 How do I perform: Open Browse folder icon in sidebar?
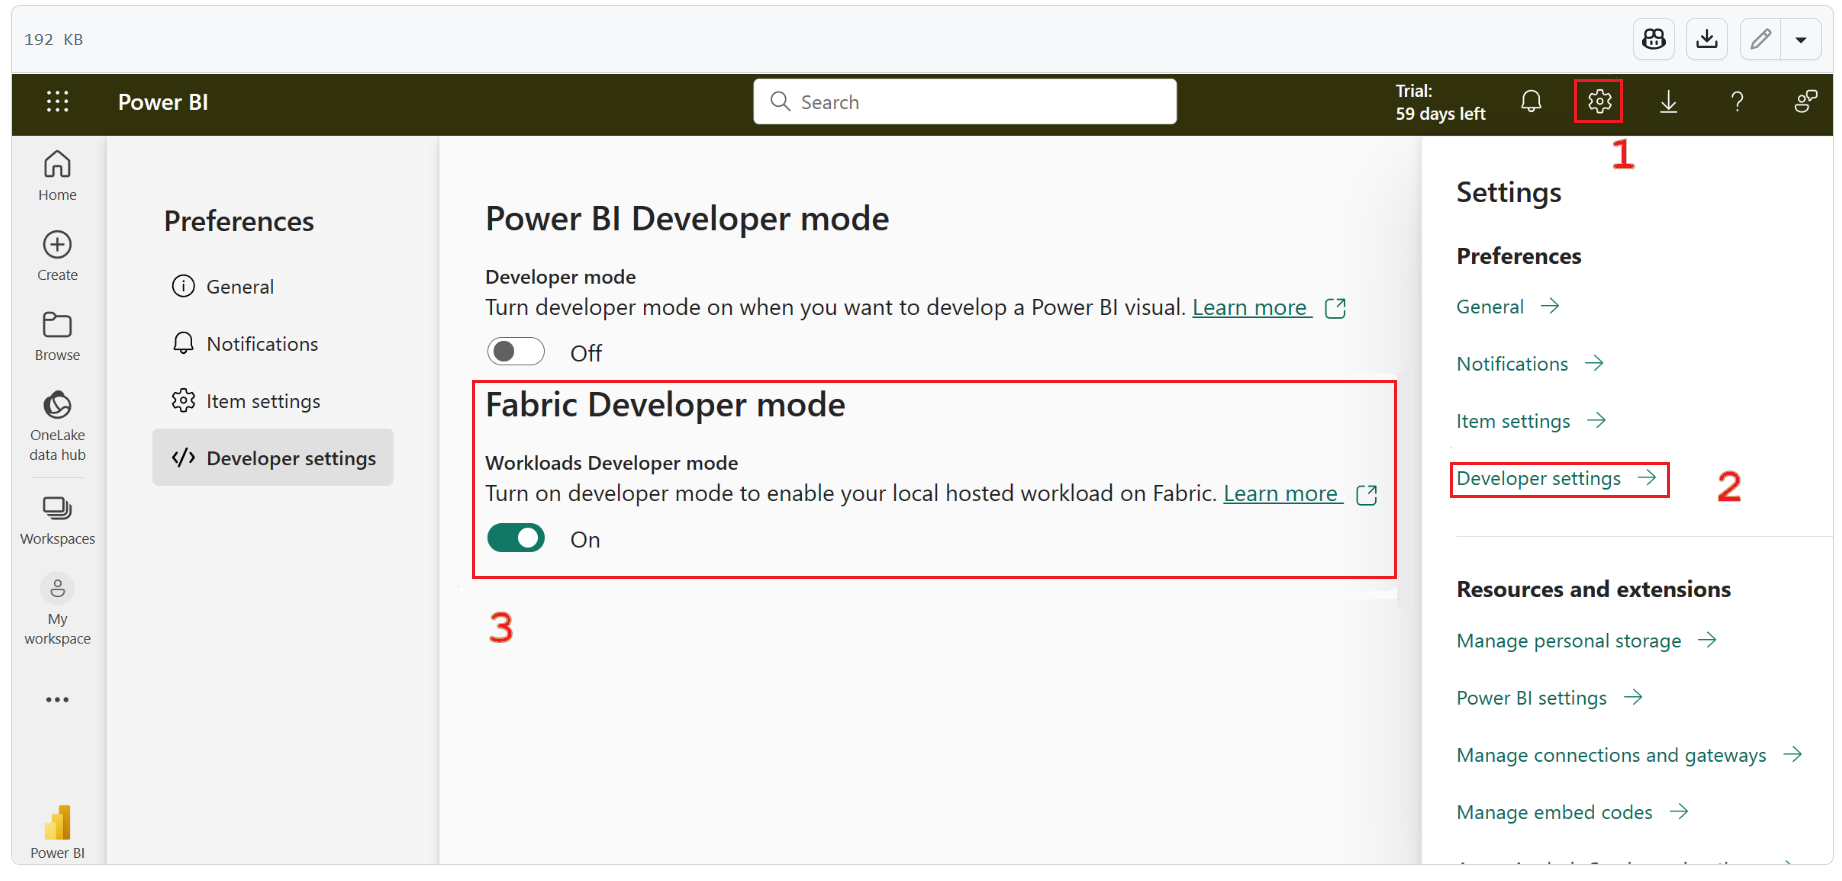click(57, 325)
